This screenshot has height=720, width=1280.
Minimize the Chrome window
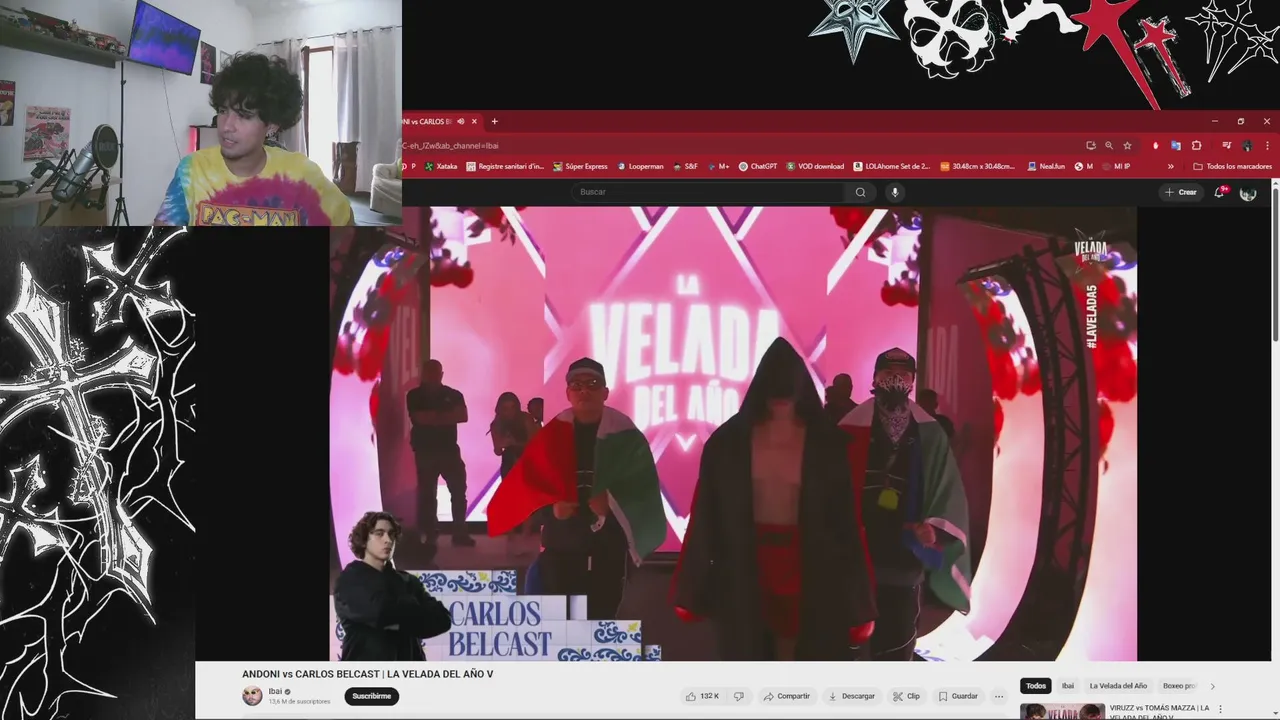[1214, 122]
